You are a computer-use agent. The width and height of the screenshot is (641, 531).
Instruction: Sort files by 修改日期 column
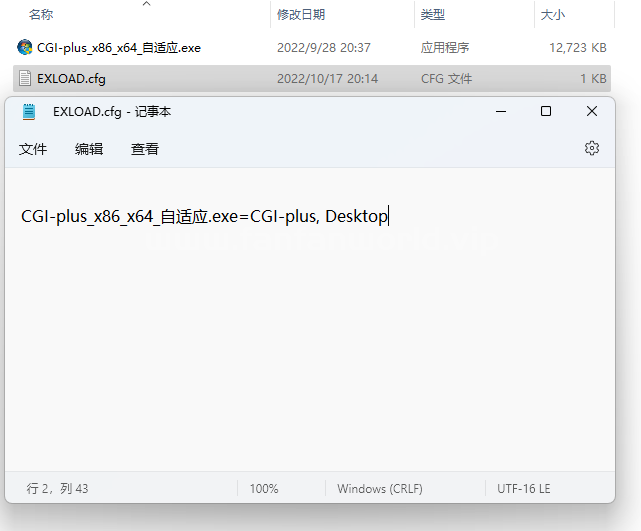[x=300, y=15]
